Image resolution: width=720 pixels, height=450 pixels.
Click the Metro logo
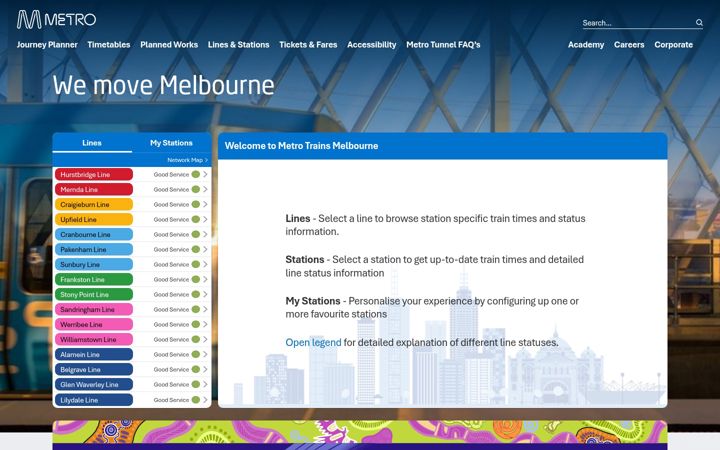pyautogui.click(x=56, y=19)
